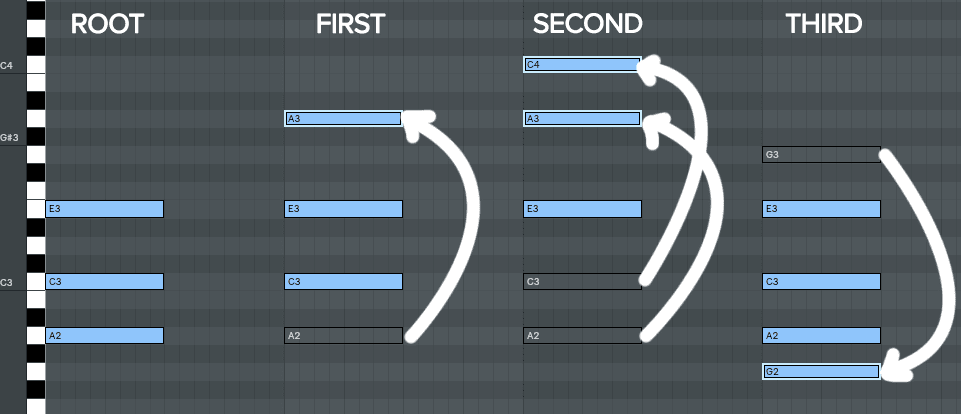Click the A3 note in SECOND inversion

coord(581,119)
